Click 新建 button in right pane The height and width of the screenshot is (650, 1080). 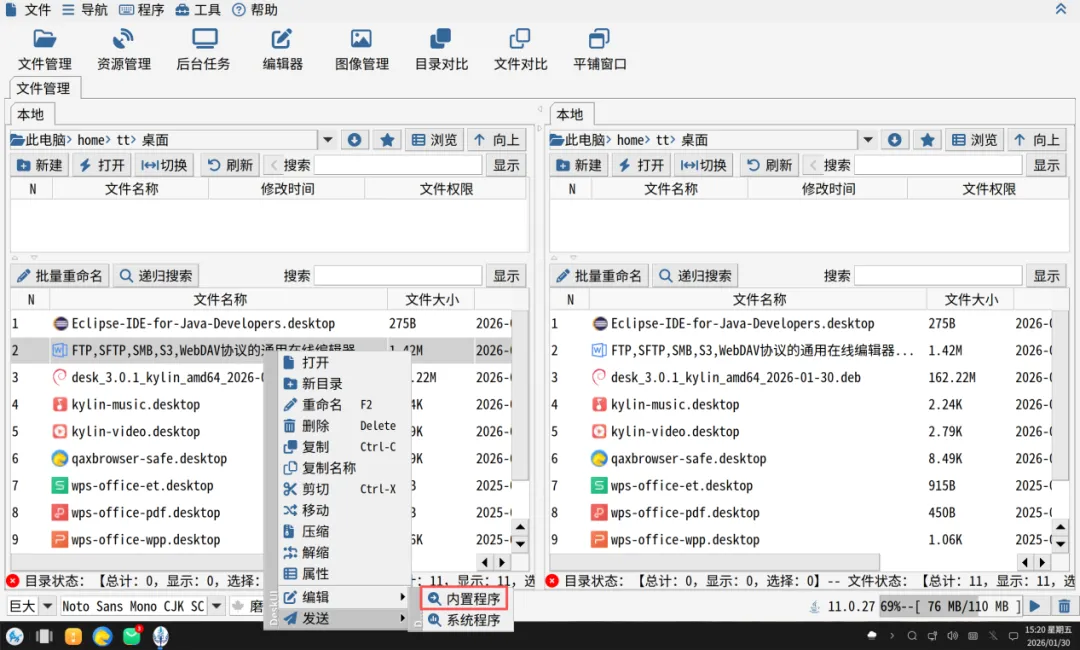[579, 165]
